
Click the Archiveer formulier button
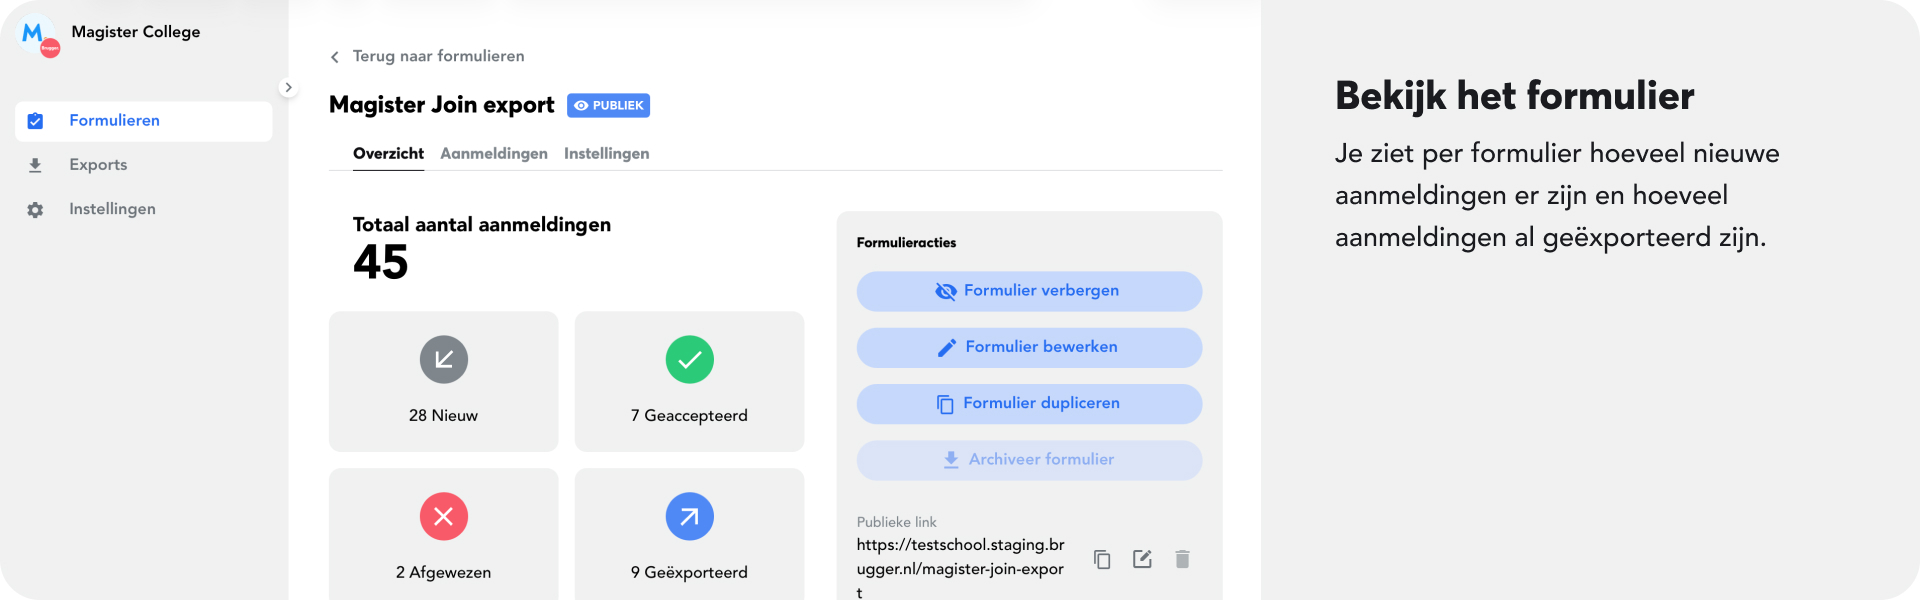pyautogui.click(x=1029, y=460)
